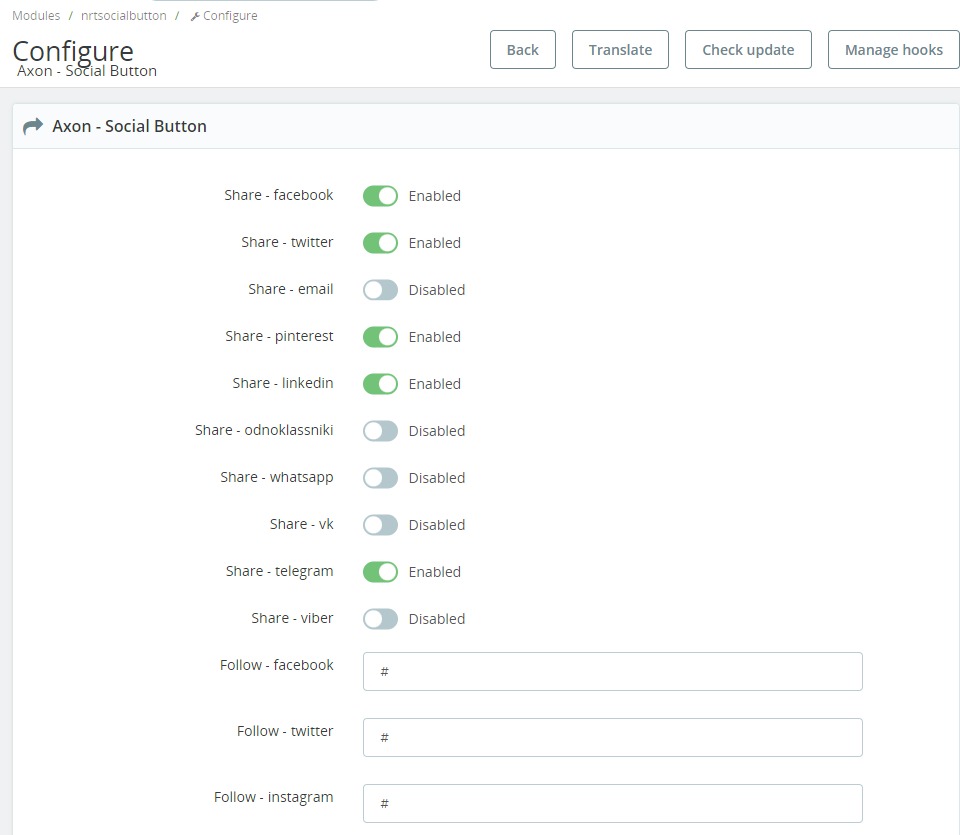Image resolution: width=960 pixels, height=835 pixels.
Task: Open the Translate option
Action: [620, 50]
